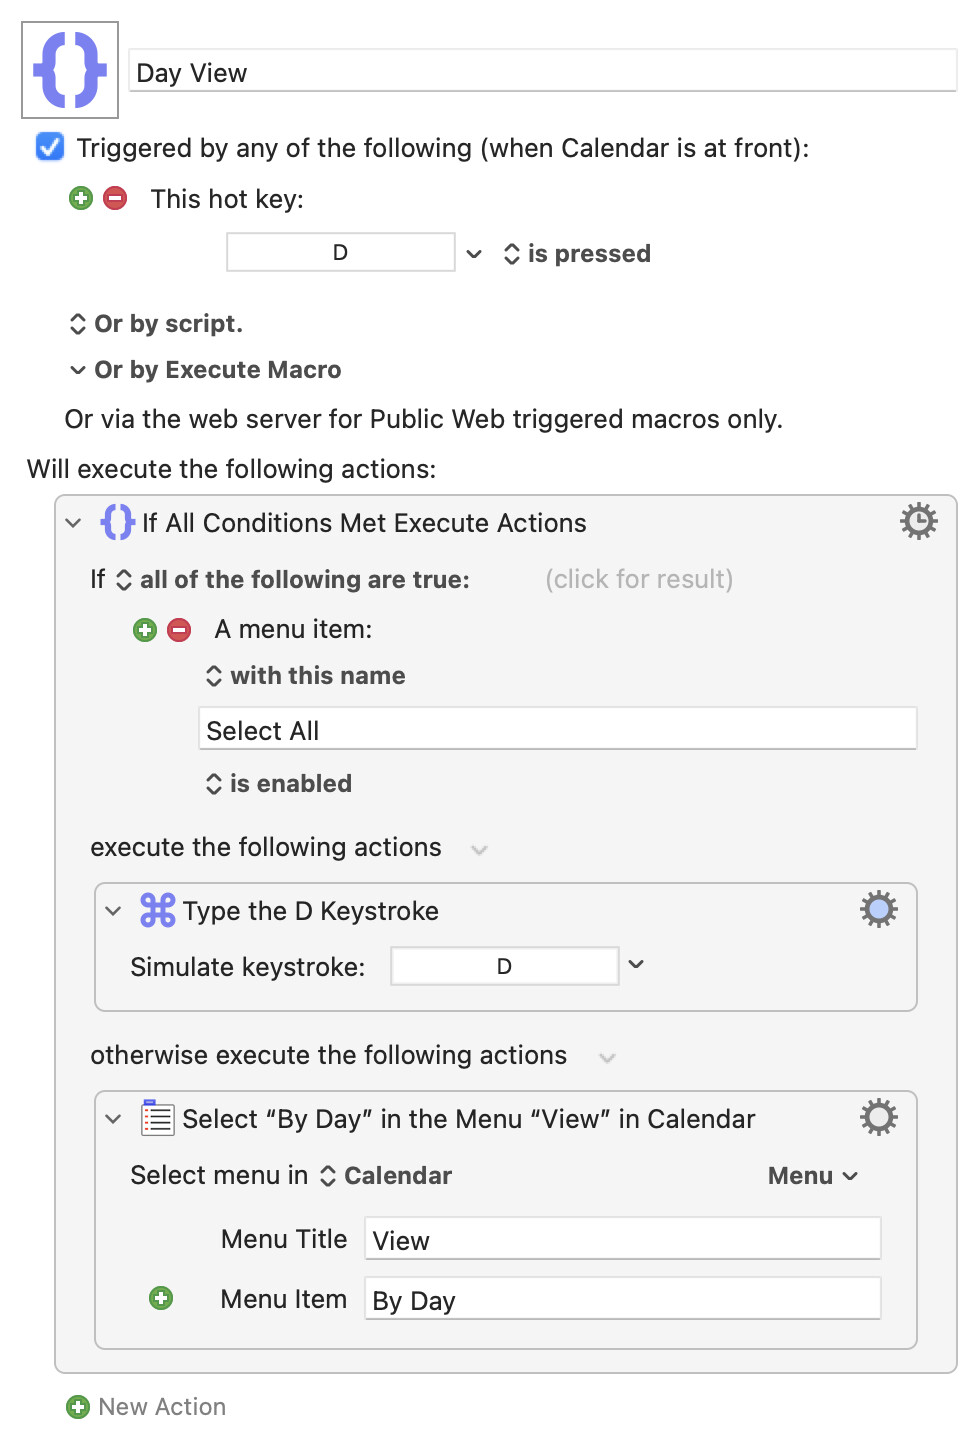The height and width of the screenshot is (1440, 978).
Task: Add a submenu item with plus icon
Action: coord(161,1298)
